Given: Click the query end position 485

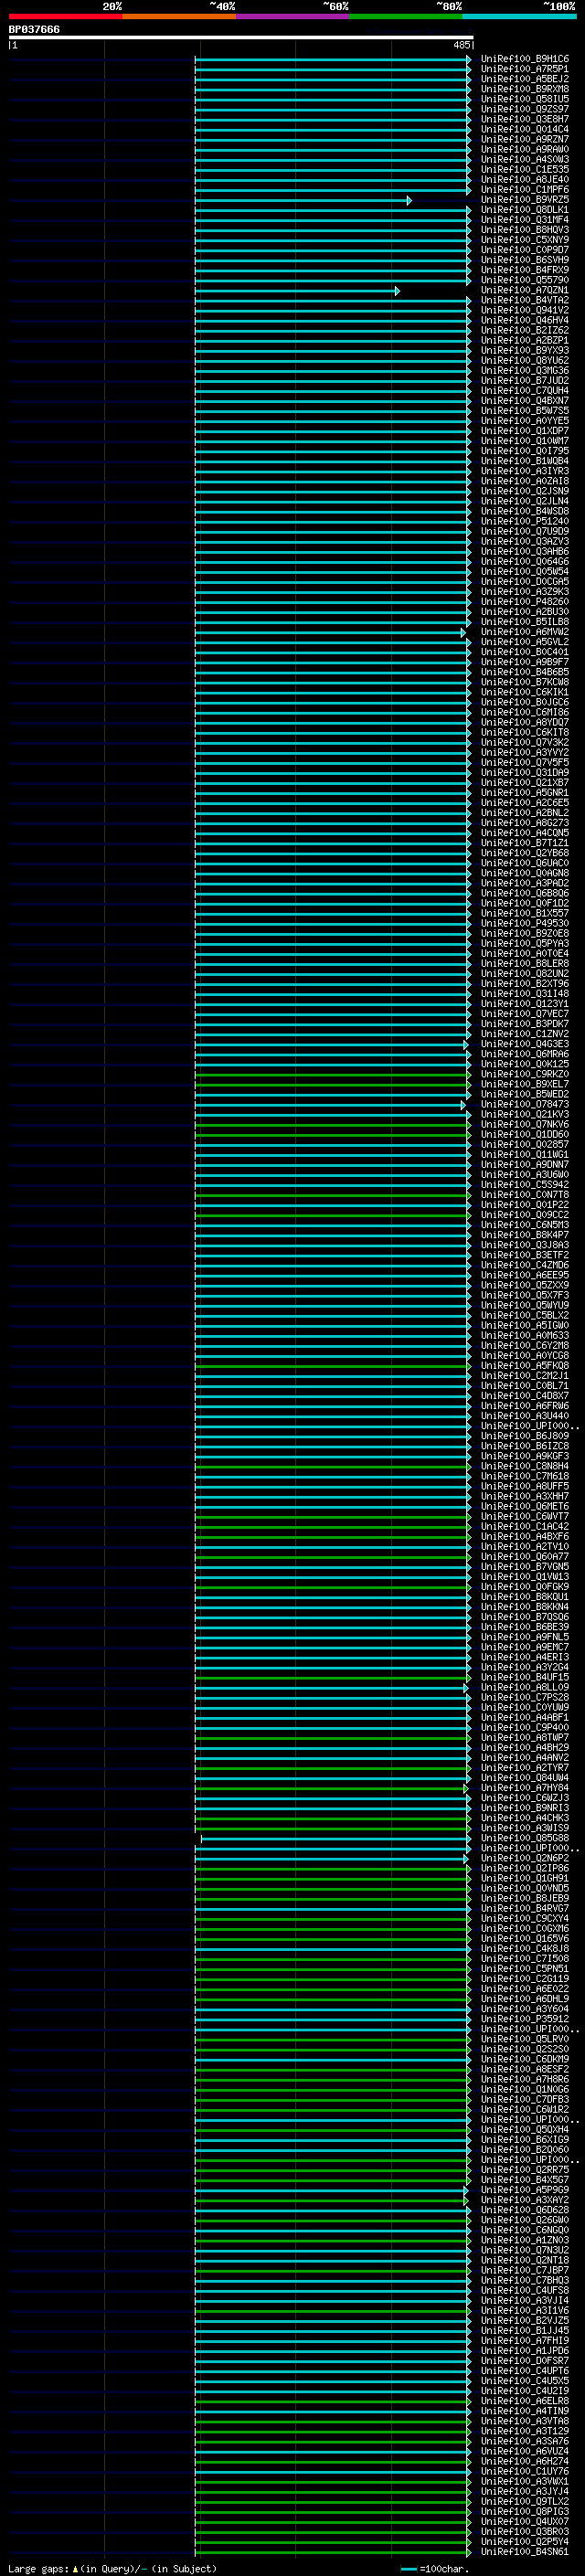Looking at the screenshot, I should pyautogui.click(x=461, y=45).
